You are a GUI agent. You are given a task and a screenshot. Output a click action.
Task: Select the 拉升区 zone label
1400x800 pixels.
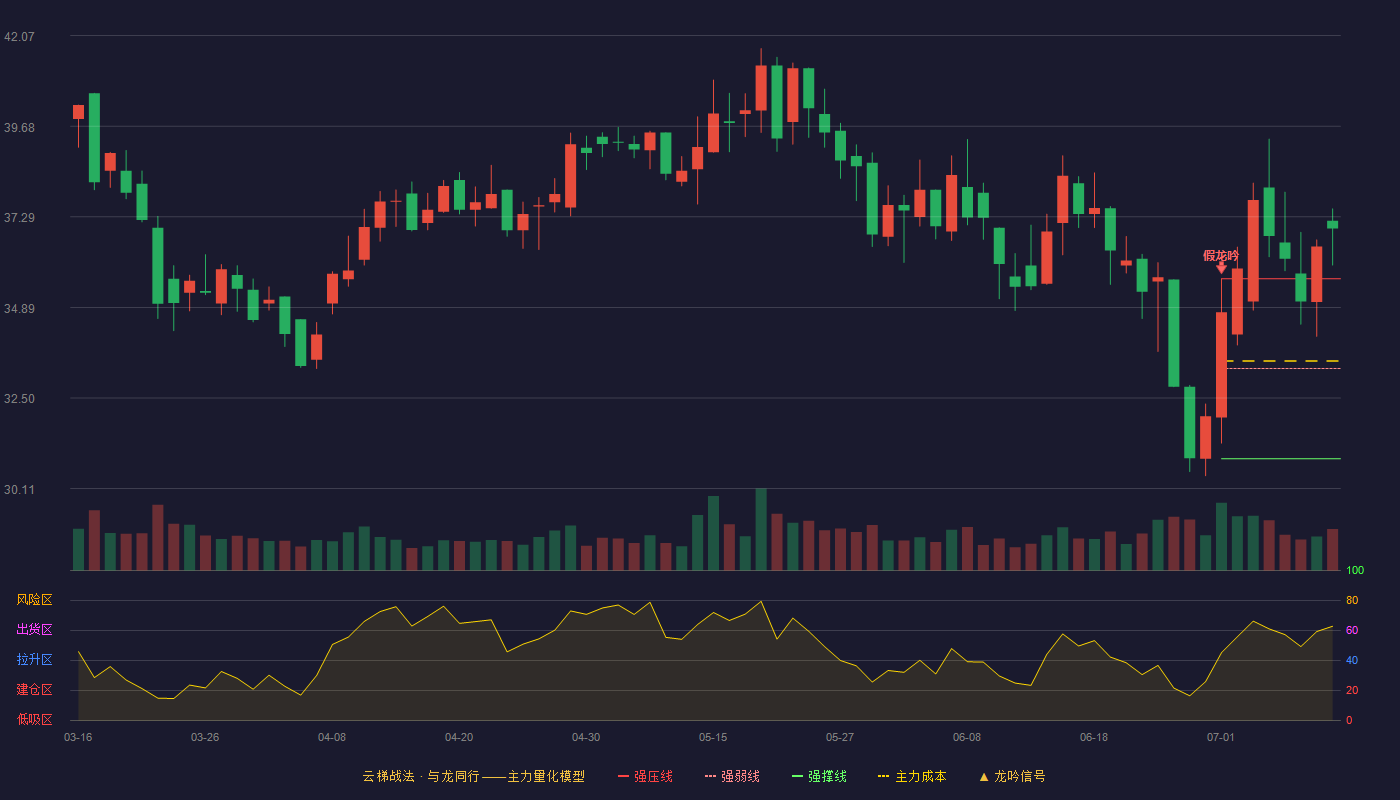tap(34, 660)
